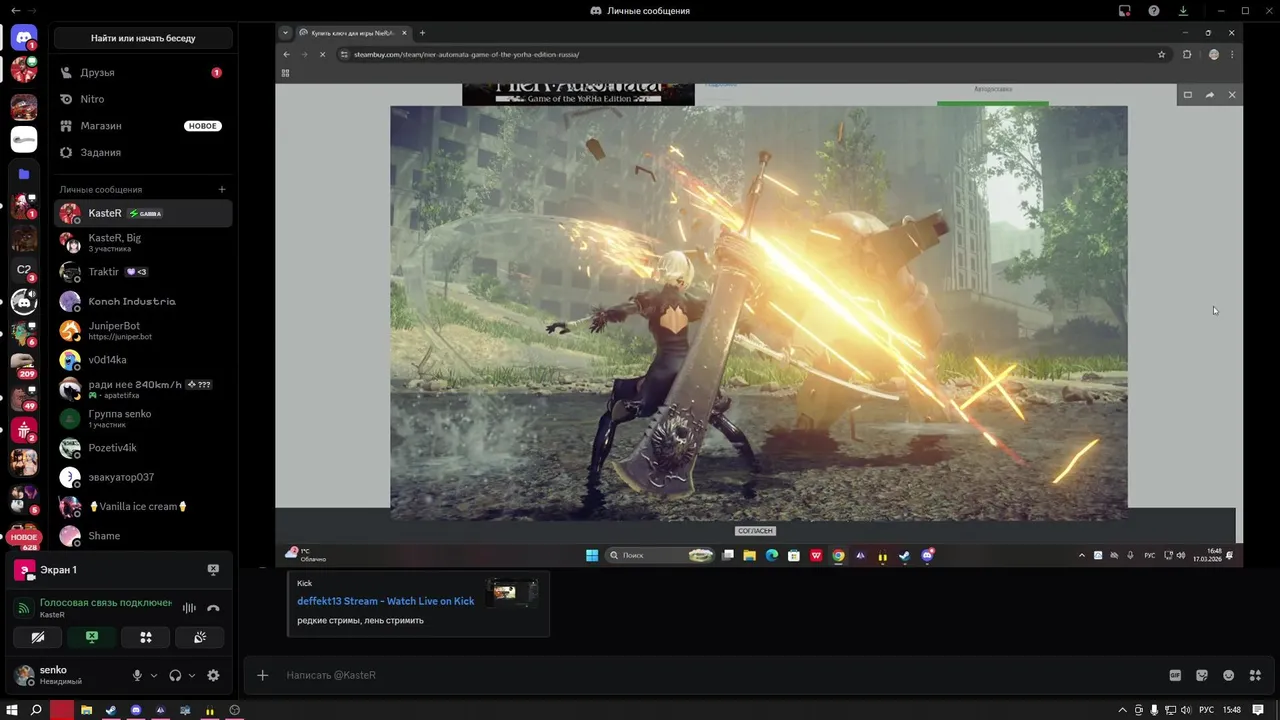Open Nitro page
The height and width of the screenshot is (720, 1280).
pos(143,99)
